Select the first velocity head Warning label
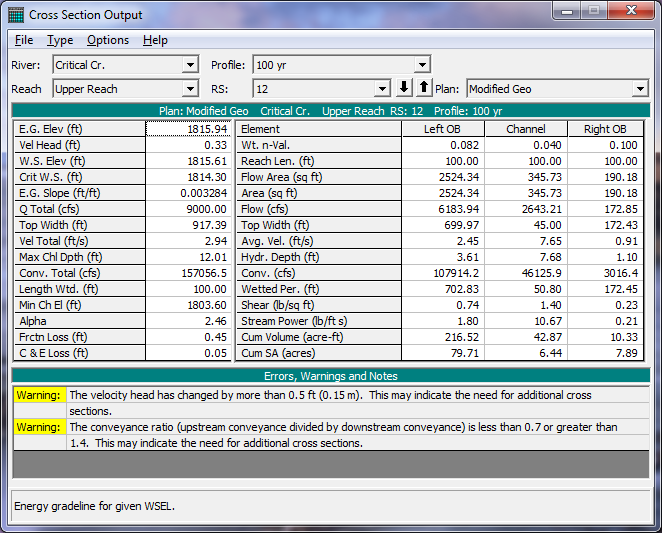The image size is (662, 533). (38, 395)
